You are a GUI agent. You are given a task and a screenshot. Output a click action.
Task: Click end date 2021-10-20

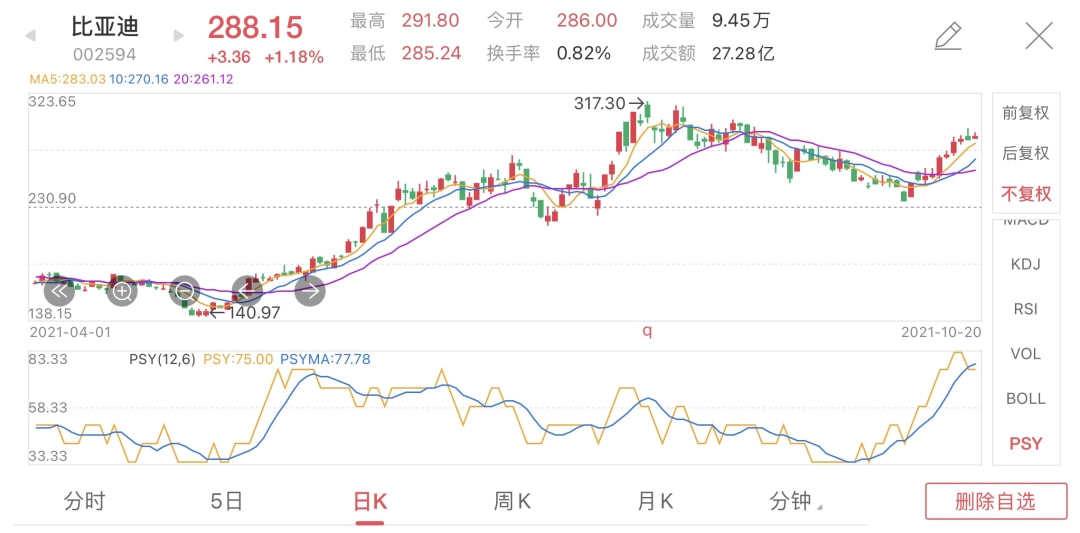(x=941, y=332)
